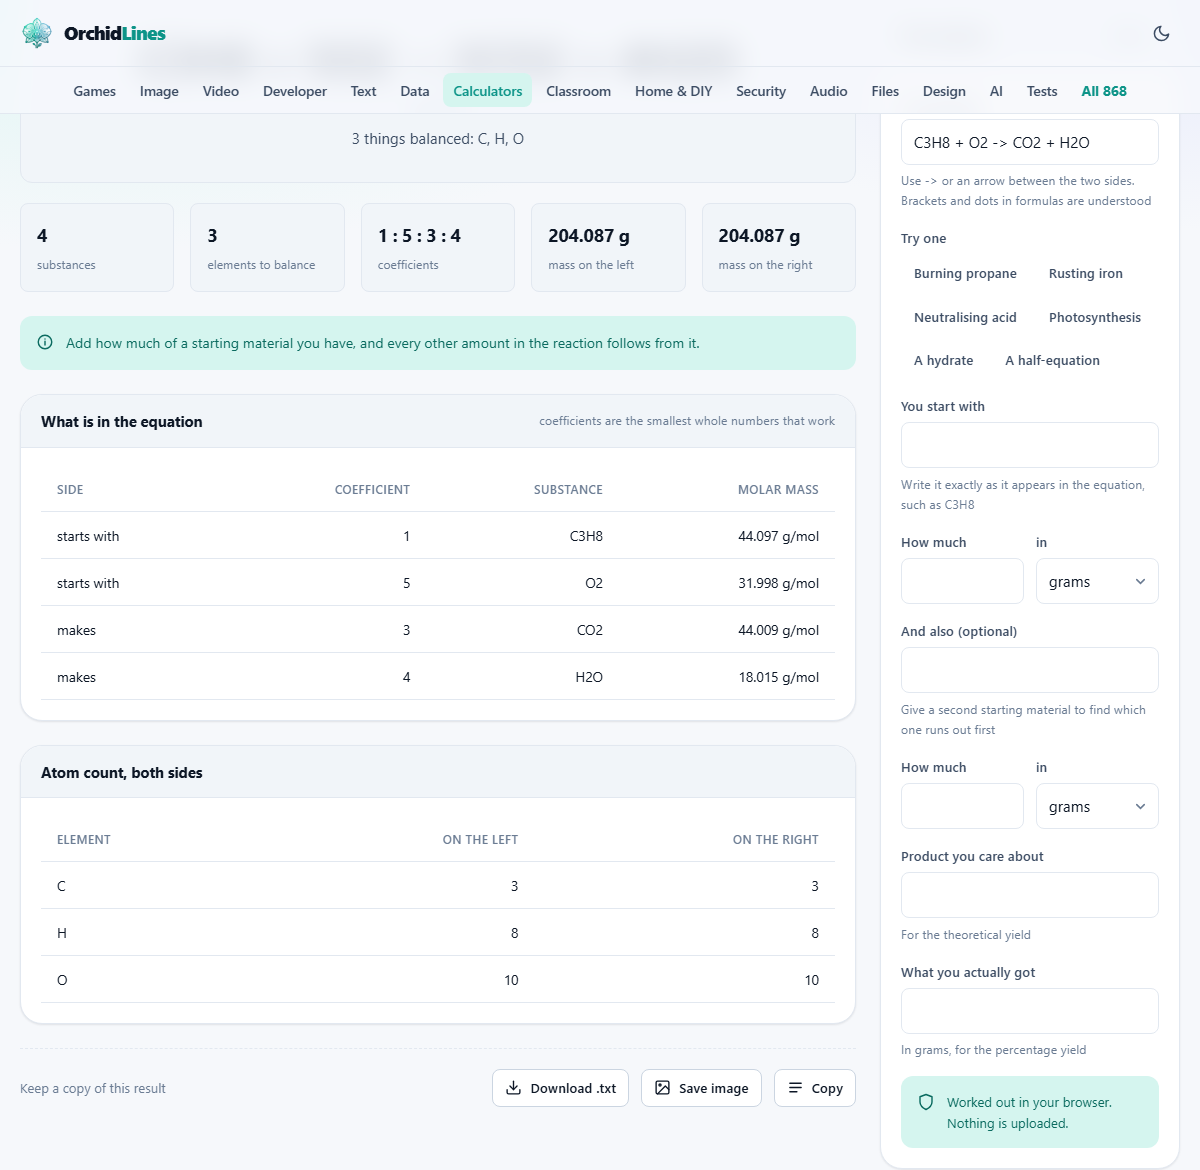This screenshot has height=1170, width=1200.
Task: Select the Games category
Action: point(94,91)
